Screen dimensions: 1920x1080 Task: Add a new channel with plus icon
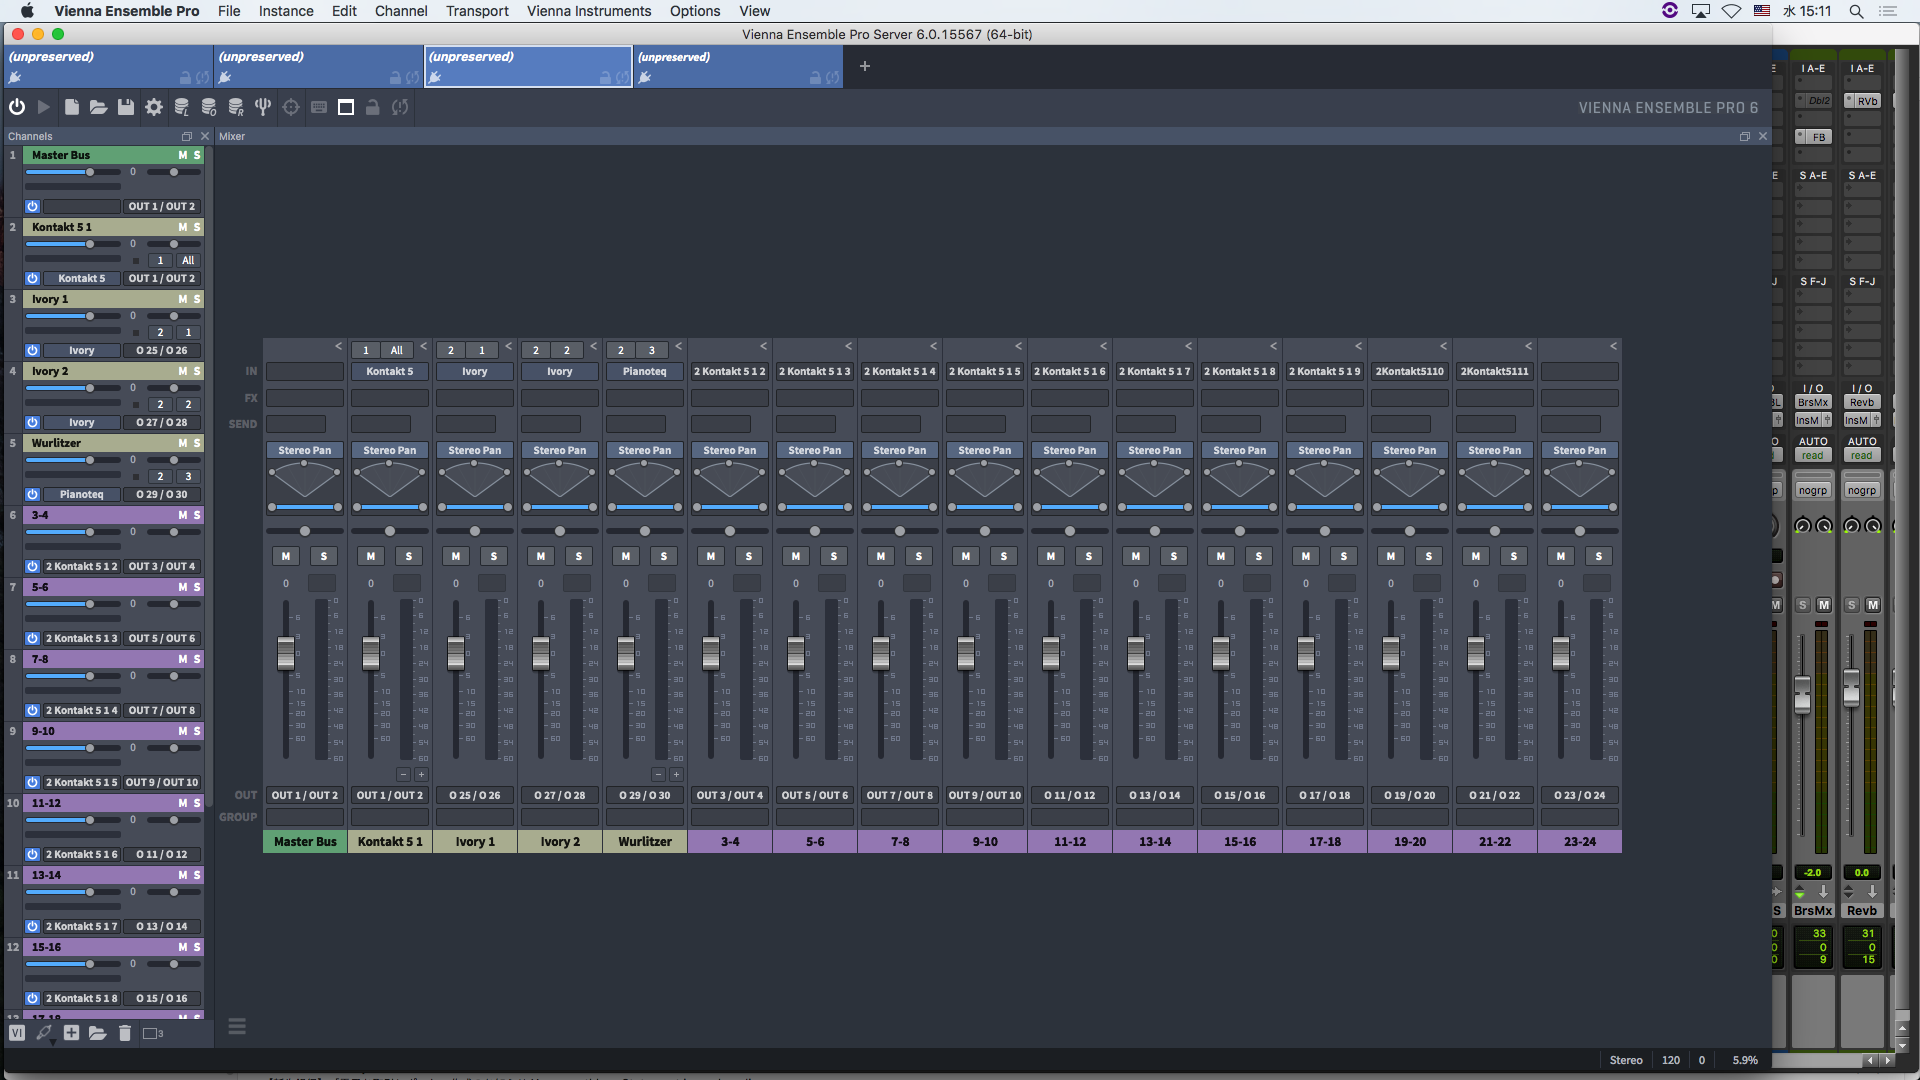tap(71, 1033)
